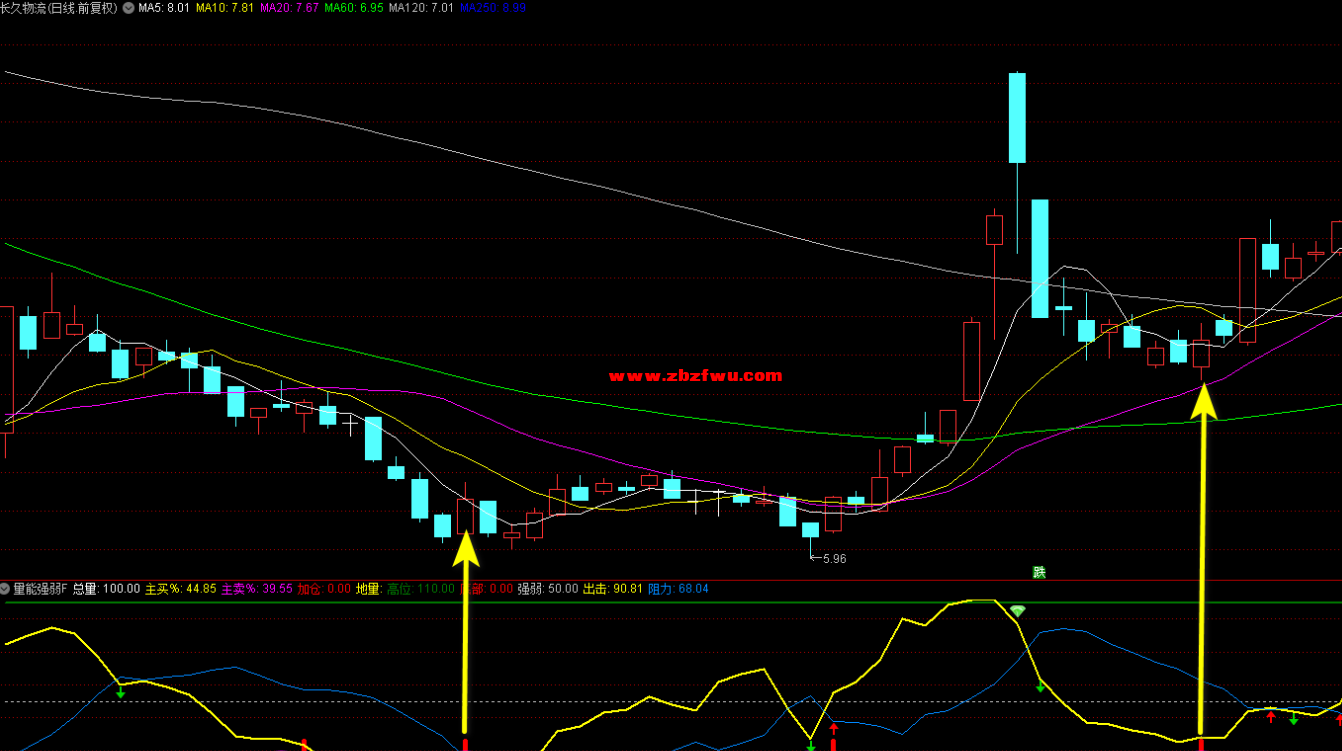Image resolution: width=1342 pixels, height=751 pixels.
Task: Click the 高位: 110.00 value
Action: [420, 589]
